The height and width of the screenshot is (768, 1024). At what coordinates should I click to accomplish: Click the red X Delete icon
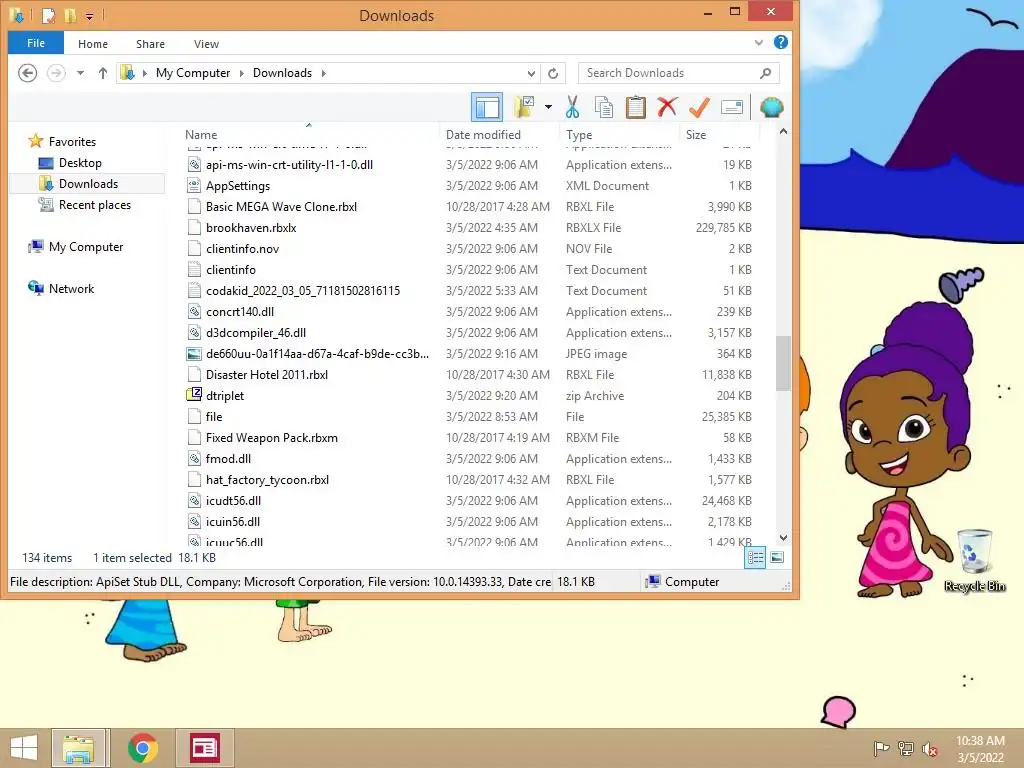coord(667,107)
